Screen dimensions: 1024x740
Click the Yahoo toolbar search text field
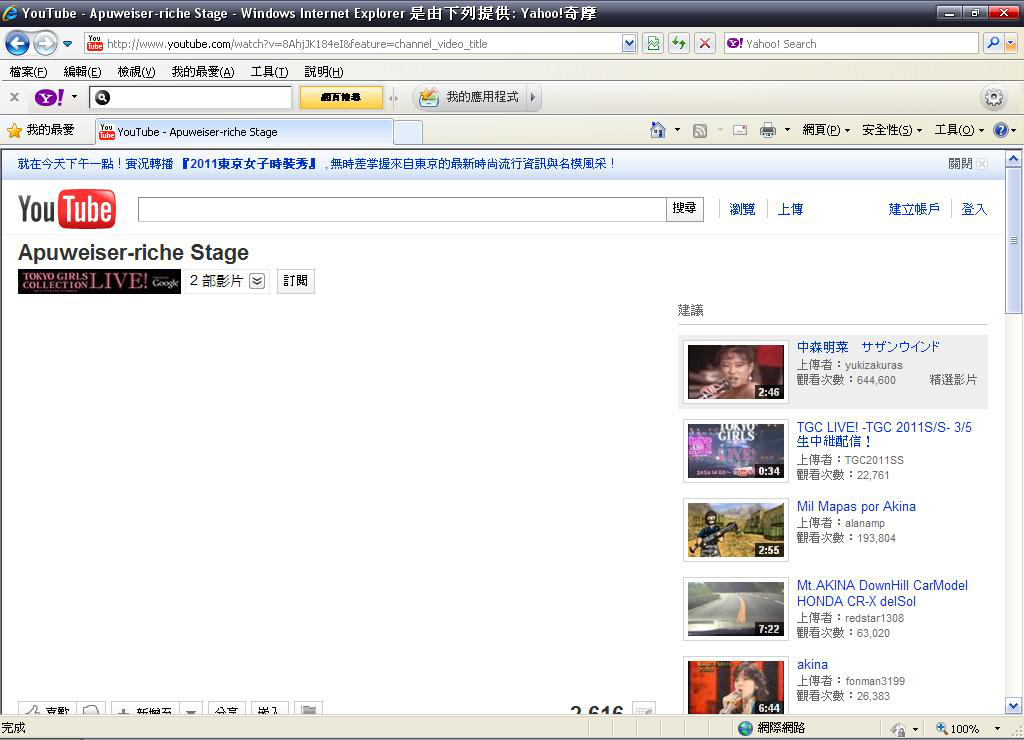(190, 97)
